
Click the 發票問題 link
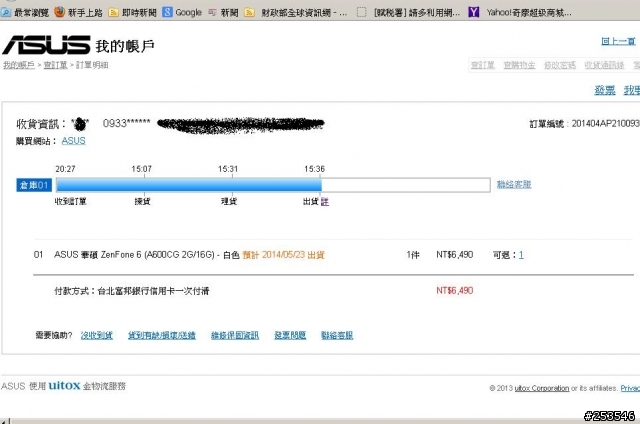tap(290, 335)
